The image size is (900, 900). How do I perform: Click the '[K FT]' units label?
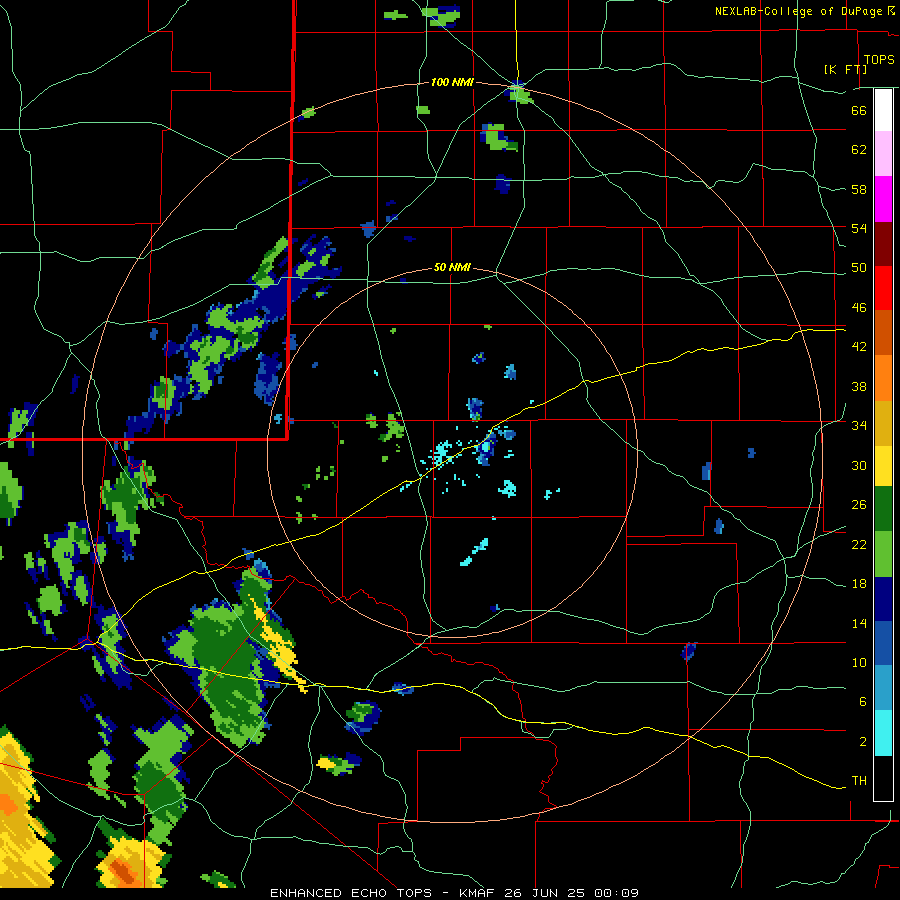845,69
